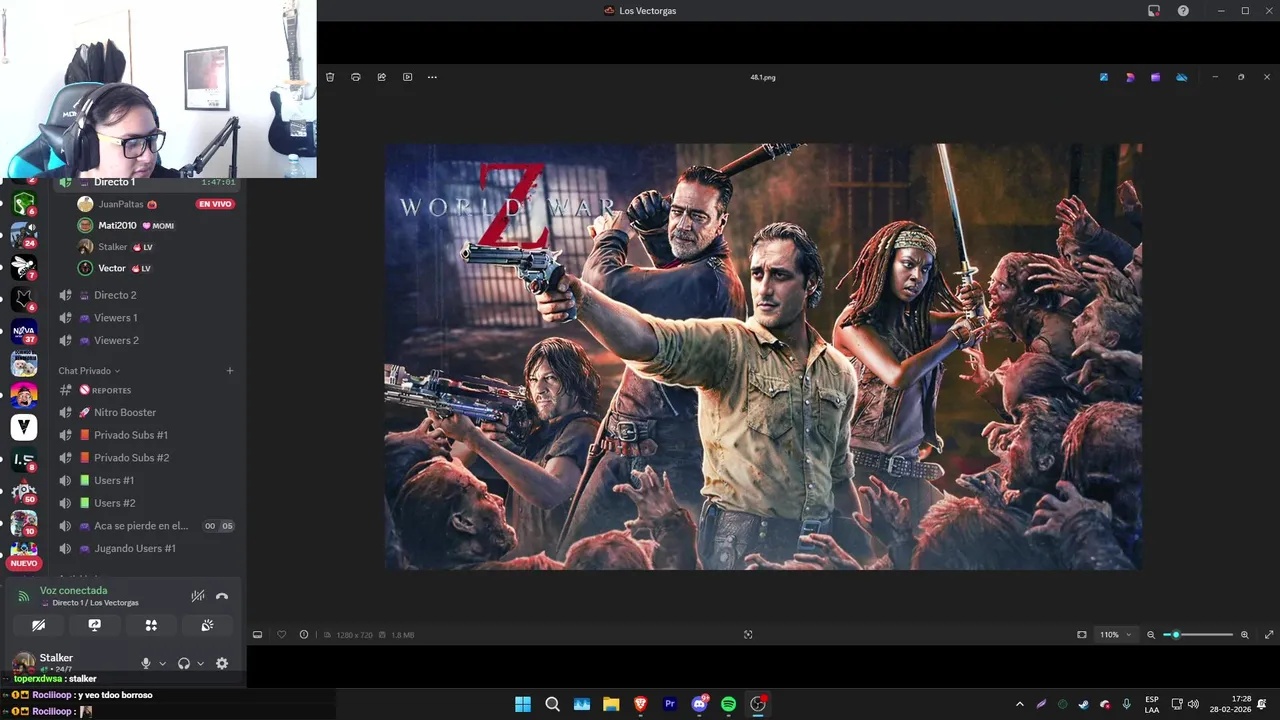Click the World War Z image
The width and height of the screenshot is (1280, 720).
763,356
